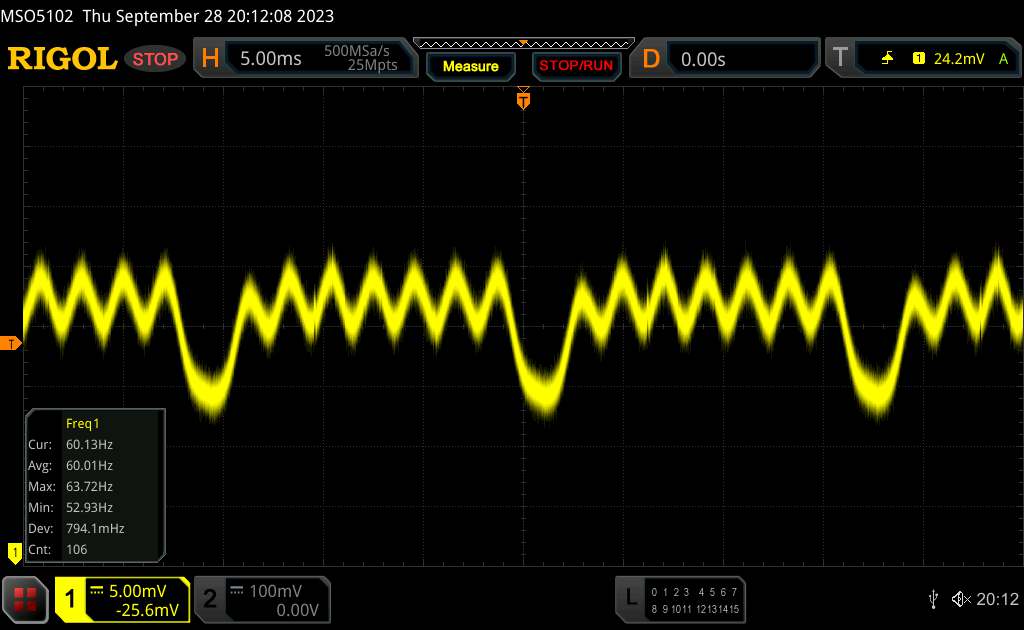Click the USB device status icon
1024x630 pixels.
coord(933,599)
